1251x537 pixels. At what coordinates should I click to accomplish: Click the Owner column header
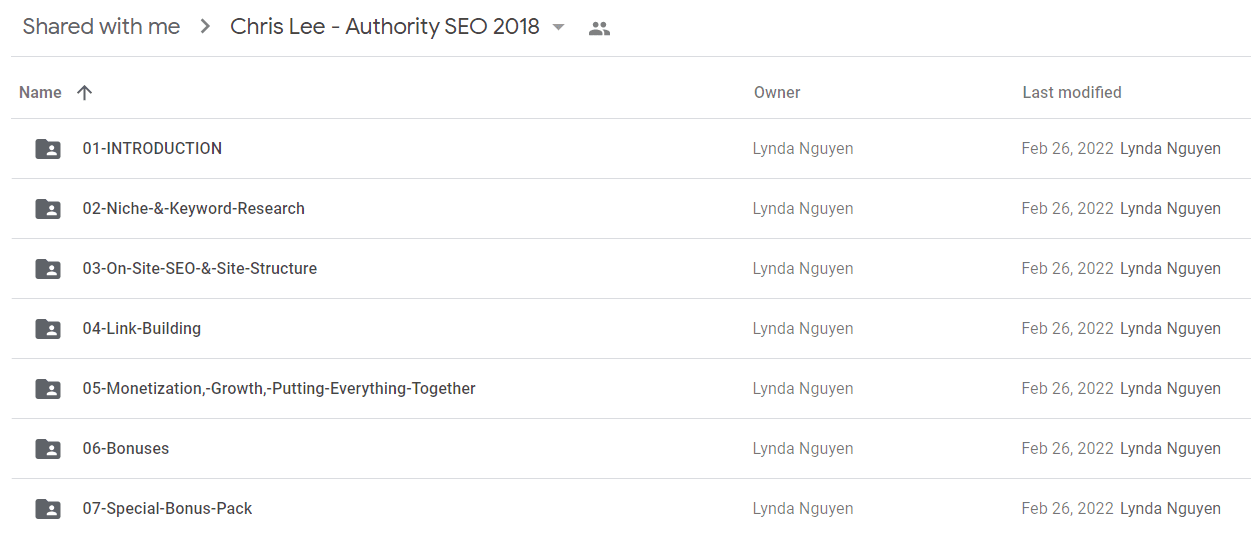click(x=777, y=92)
